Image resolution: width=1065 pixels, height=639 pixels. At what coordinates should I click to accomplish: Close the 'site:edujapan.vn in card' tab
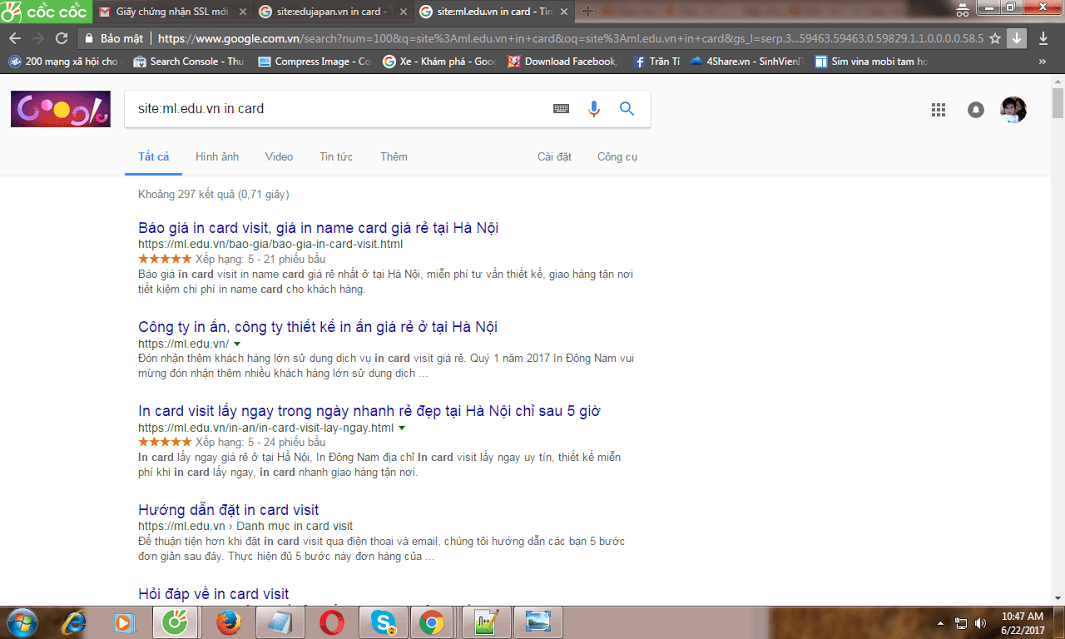403,12
